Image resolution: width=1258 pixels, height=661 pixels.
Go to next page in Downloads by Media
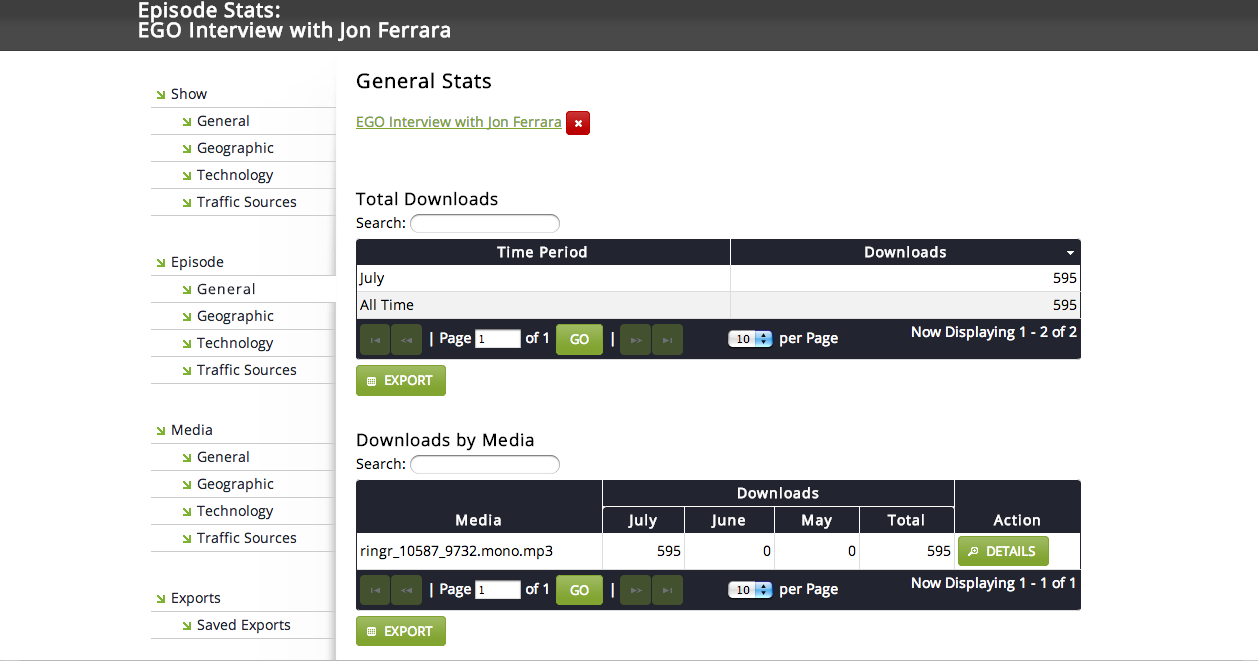pos(635,590)
